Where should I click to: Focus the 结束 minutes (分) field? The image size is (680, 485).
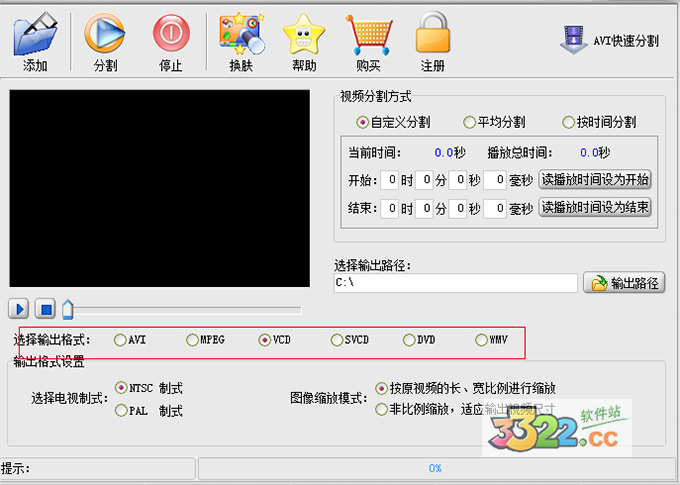(424, 209)
